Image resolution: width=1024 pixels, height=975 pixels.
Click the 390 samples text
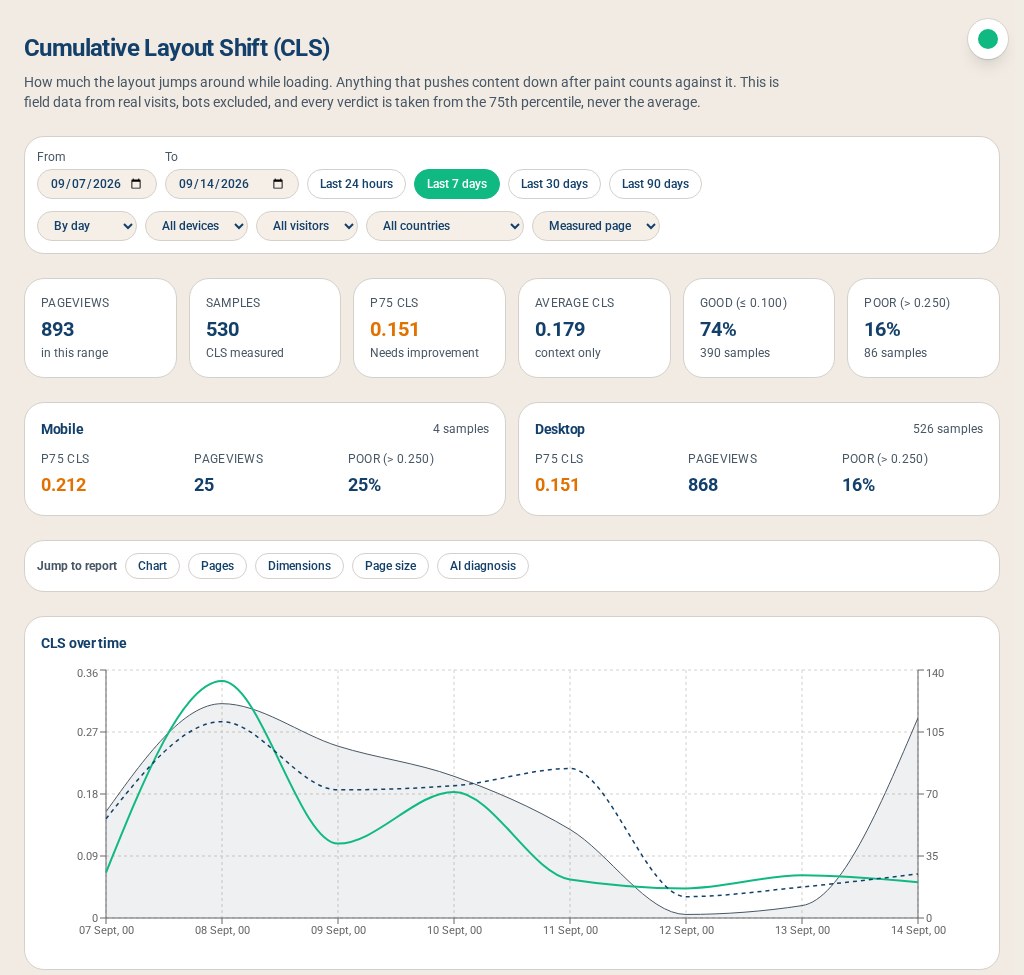coord(735,353)
